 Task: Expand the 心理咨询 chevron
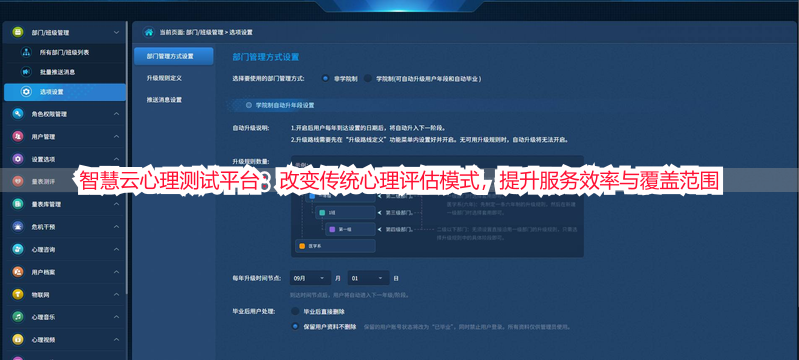pos(116,249)
